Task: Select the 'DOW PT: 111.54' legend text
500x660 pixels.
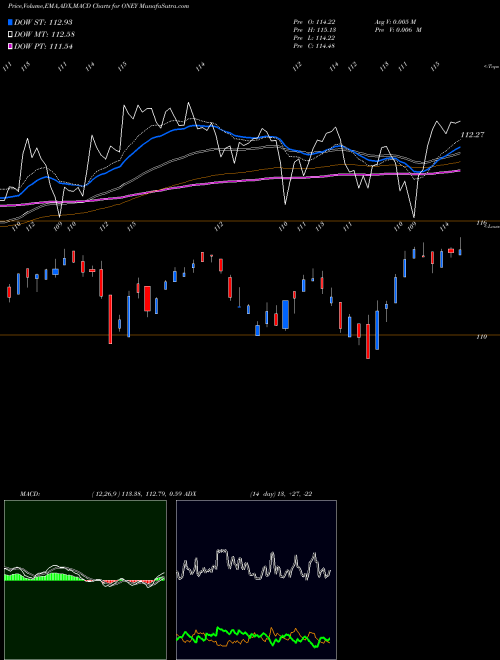Action: [44, 46]
